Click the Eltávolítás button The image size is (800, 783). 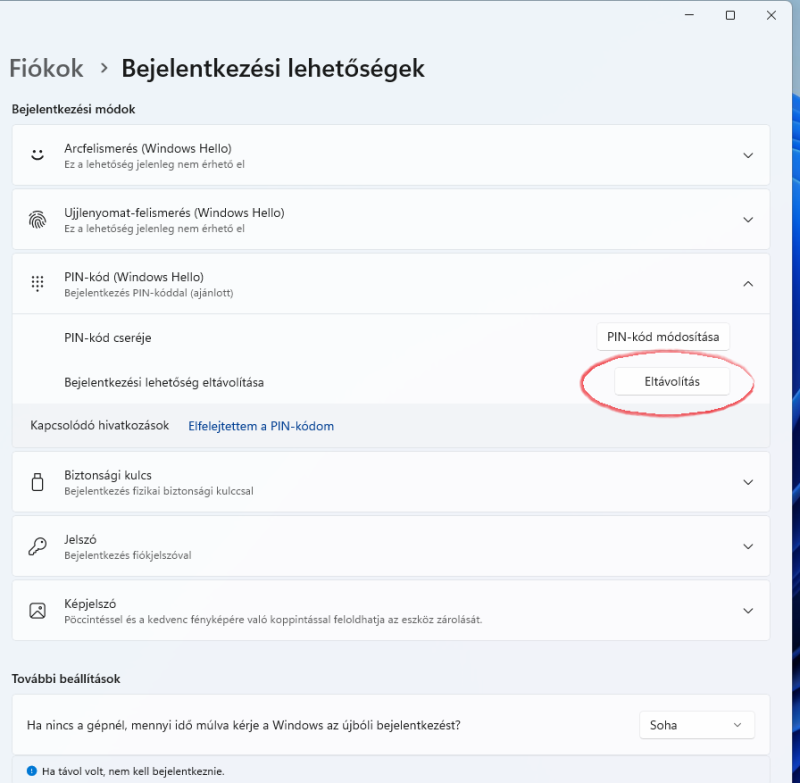pos(671,382)
